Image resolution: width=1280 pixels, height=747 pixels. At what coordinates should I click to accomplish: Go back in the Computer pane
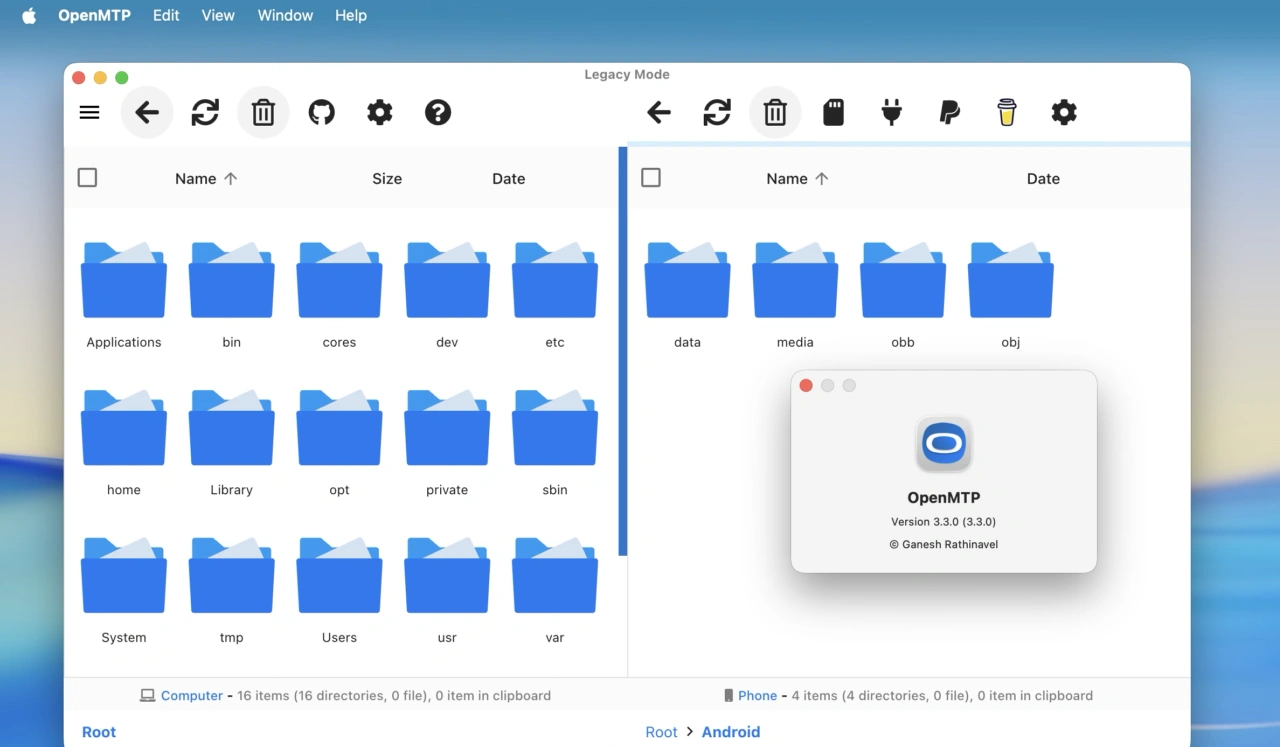click(147, 112)
